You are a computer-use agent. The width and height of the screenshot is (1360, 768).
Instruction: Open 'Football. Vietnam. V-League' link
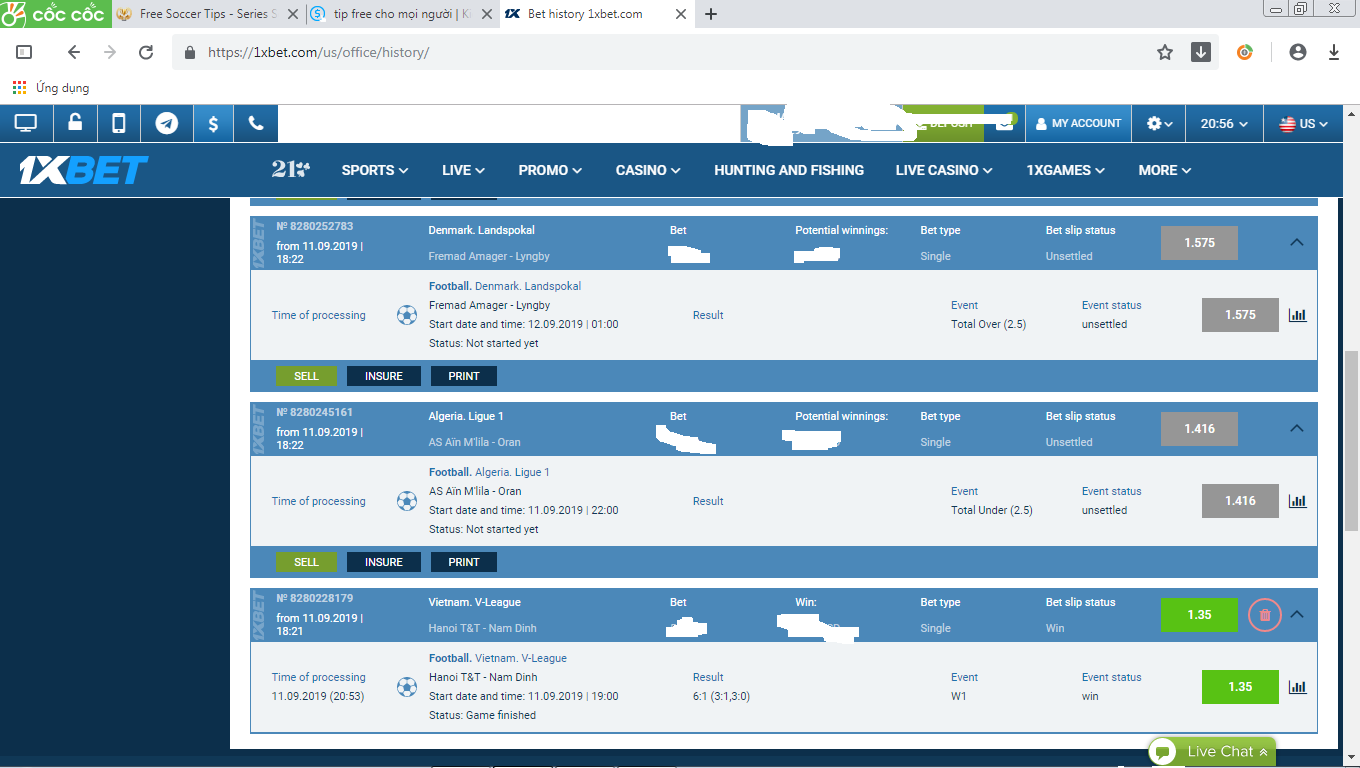pyautogui.click(x=498, y=658)
